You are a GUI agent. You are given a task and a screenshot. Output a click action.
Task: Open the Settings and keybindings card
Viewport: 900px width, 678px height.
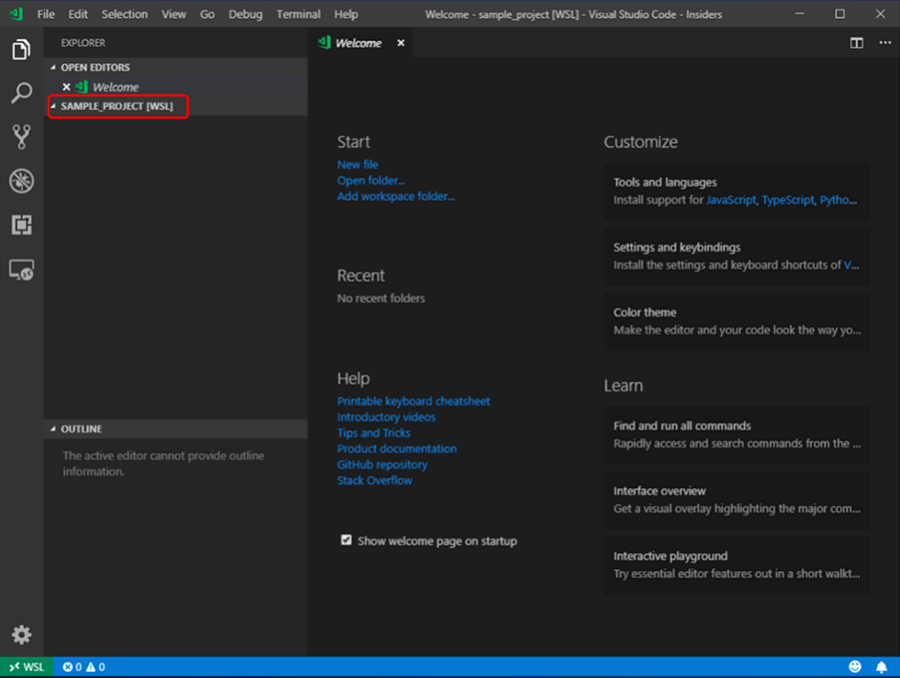click(737, 257)
